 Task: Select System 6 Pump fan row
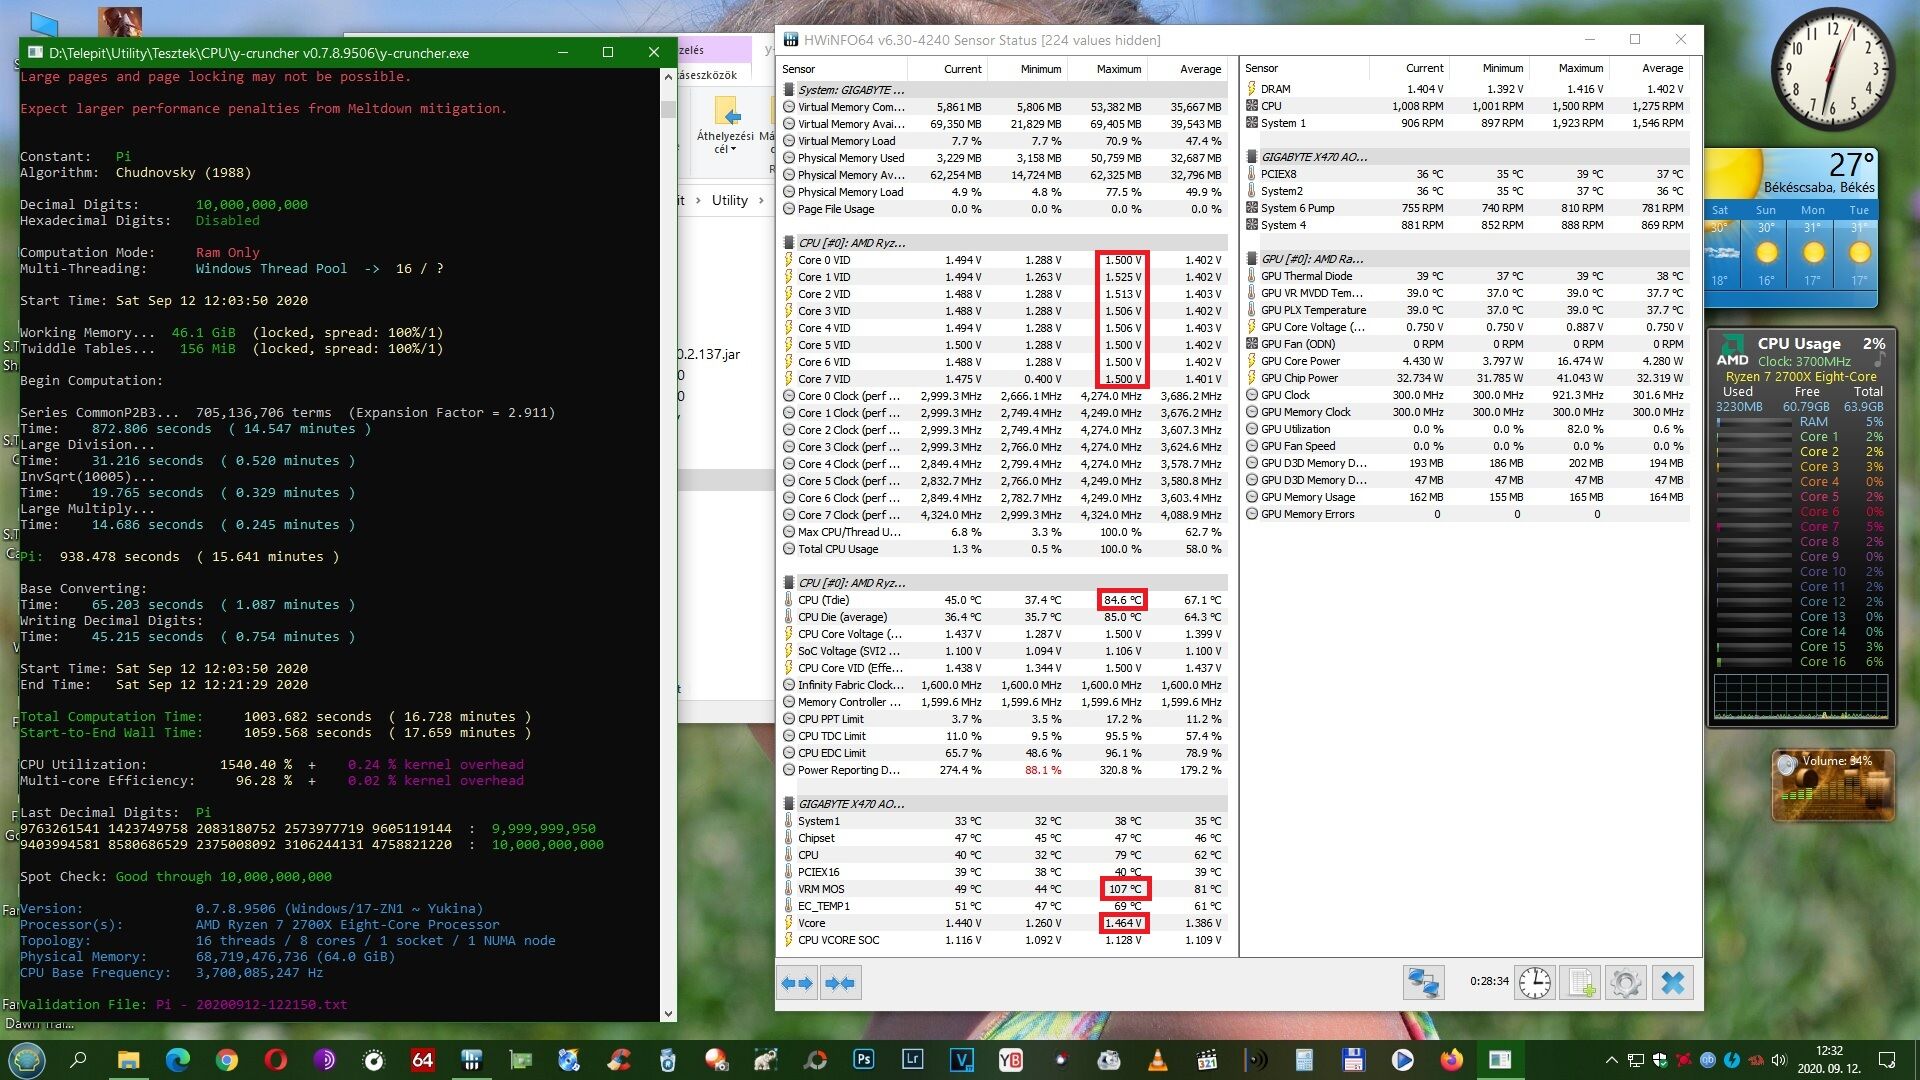pyautogui.click(x=1467, y=208)
